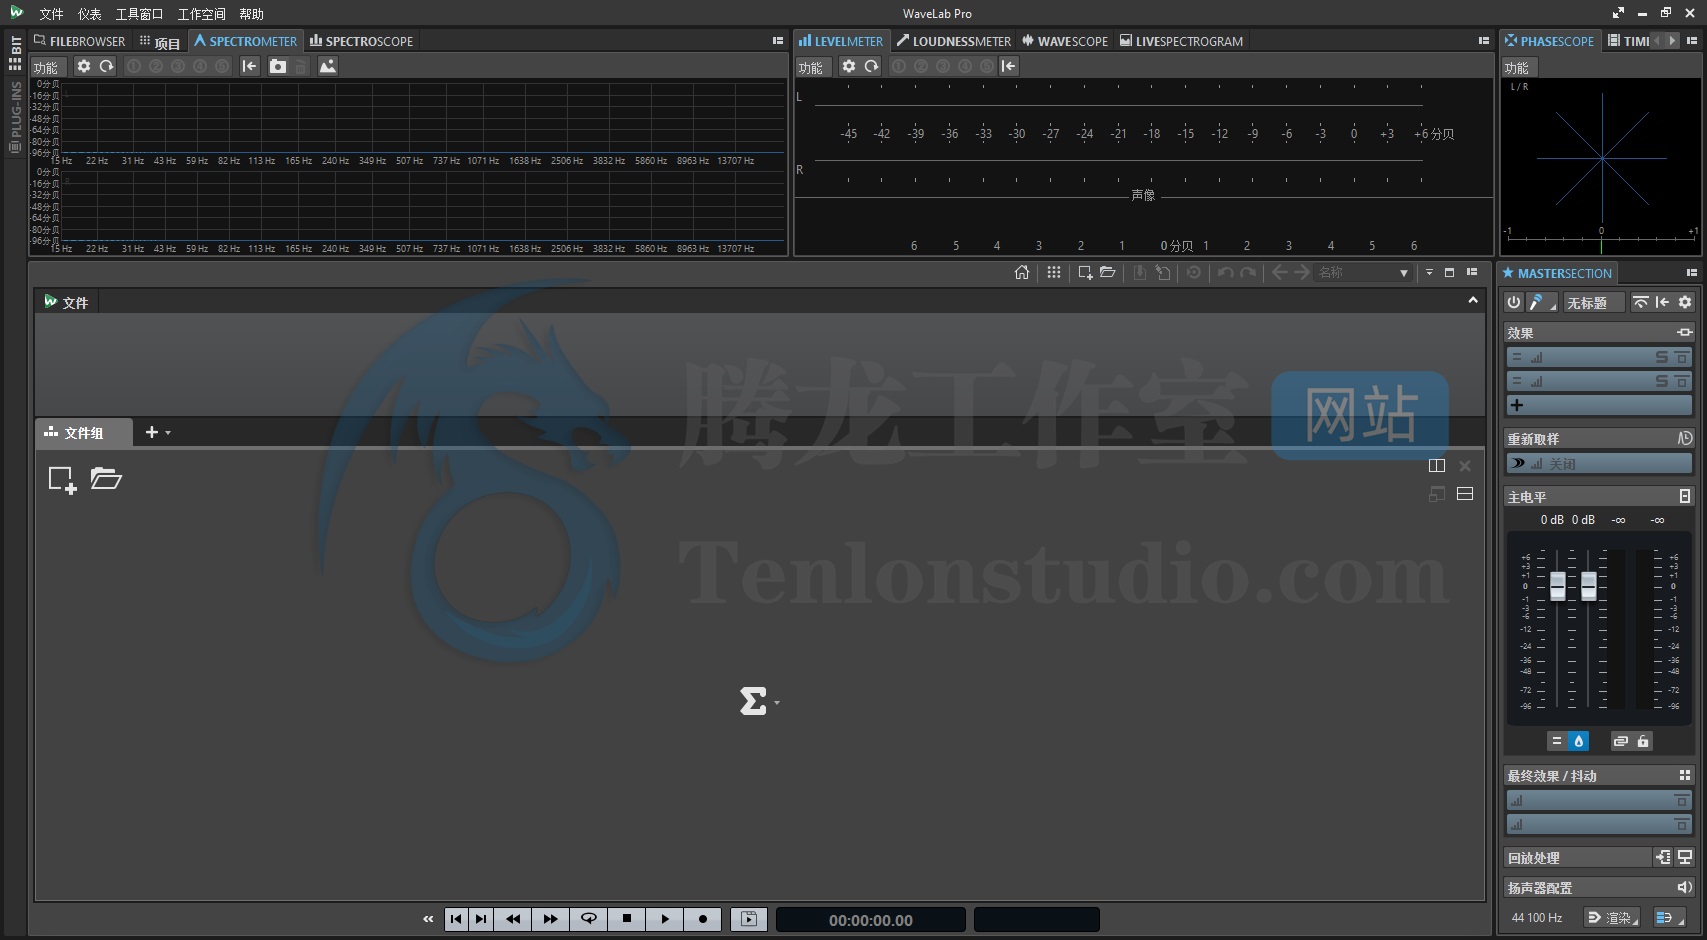Click the speaker configuration icon
Image resolution: width=1707 pixels, height=940 pixels.
coord(1684,887)
